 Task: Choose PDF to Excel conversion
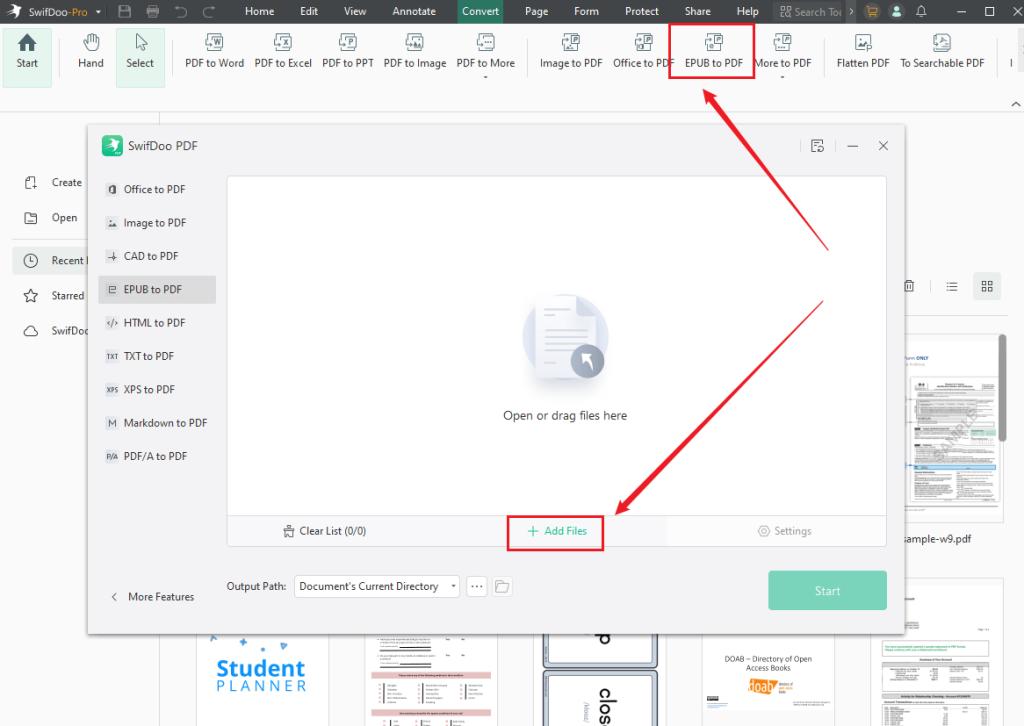pos(283,52)
